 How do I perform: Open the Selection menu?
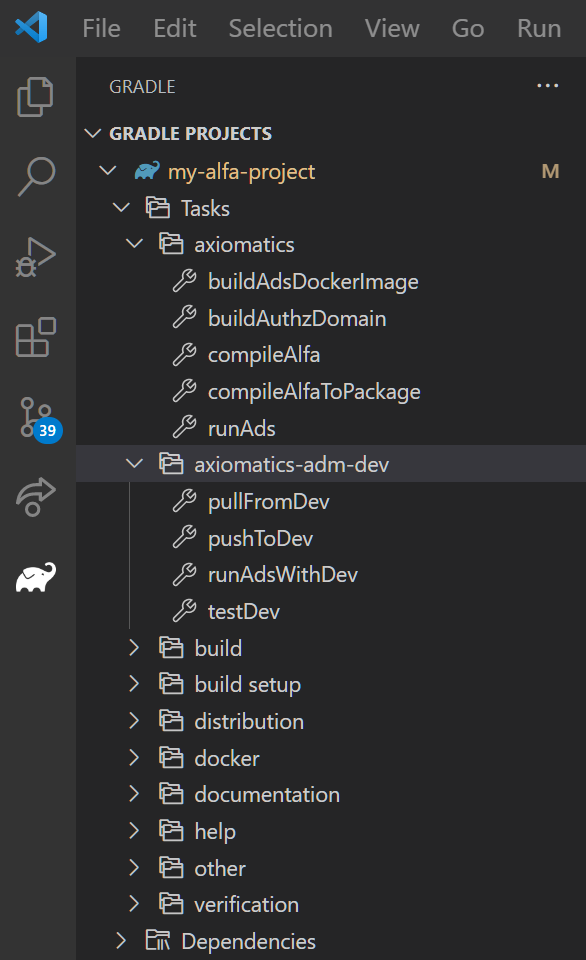(280, 28)
